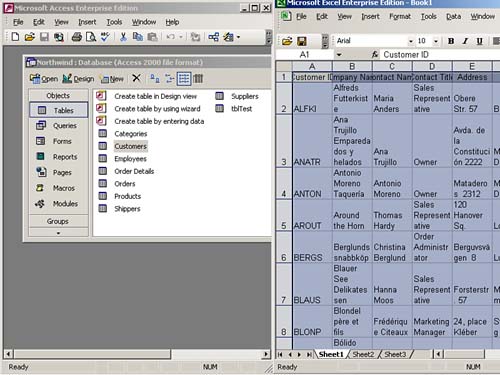Select Excel column header C
500x375 pixels.
(x=392, y=66)
